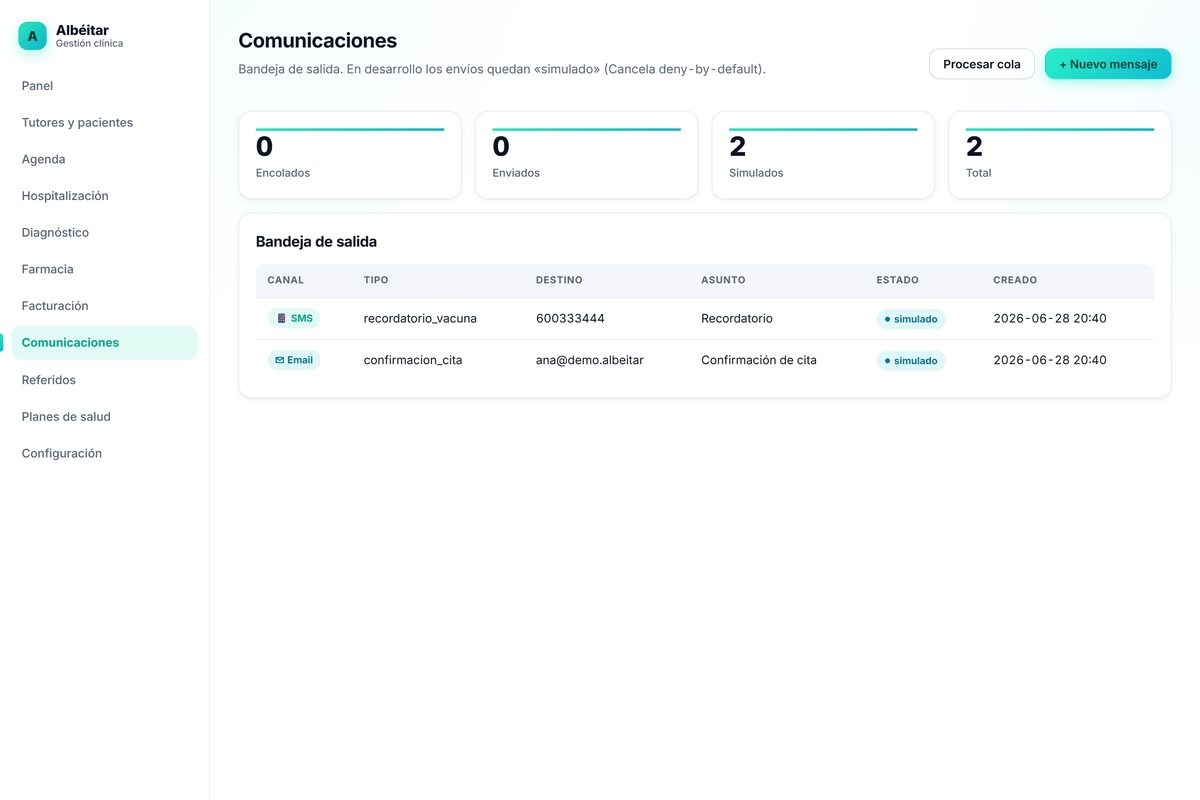Open the Agenda page

(104, 159)
